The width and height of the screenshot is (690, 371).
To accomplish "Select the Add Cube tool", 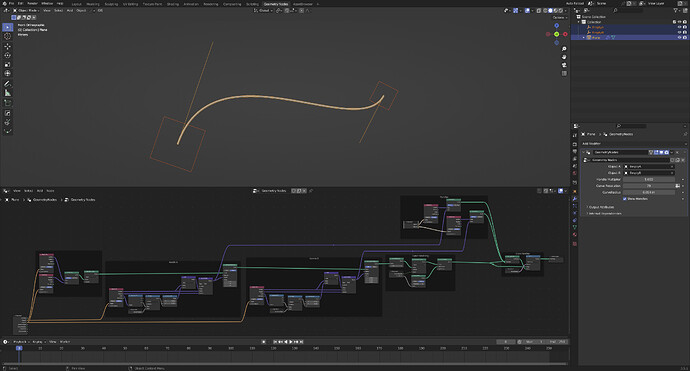I will [x=7, y=103].
